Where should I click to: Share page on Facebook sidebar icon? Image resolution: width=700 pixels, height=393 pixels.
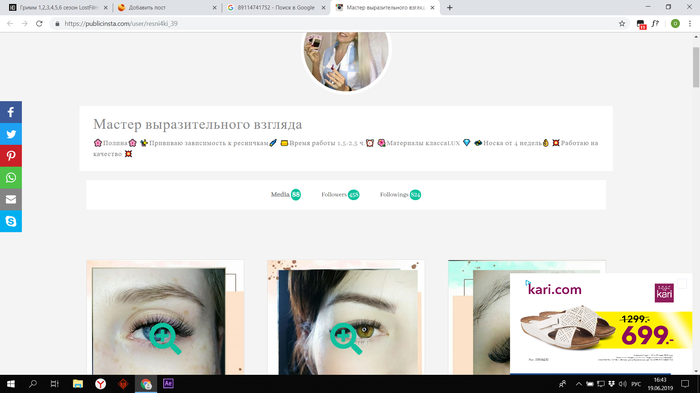click(11, 112)
